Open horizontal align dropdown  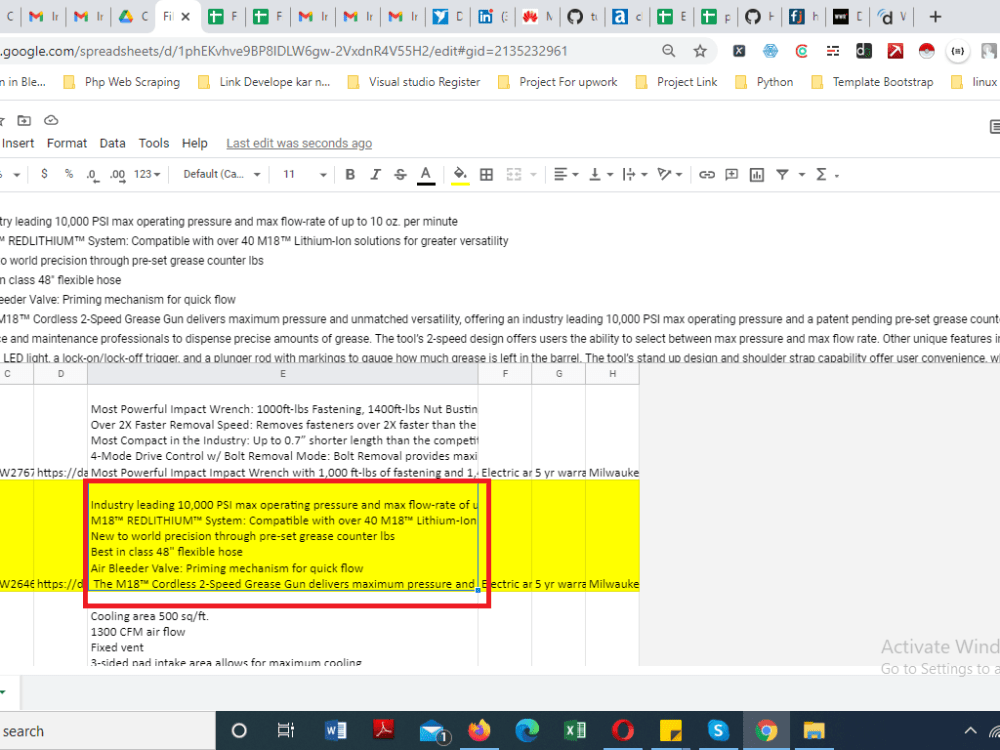point(565,174)
